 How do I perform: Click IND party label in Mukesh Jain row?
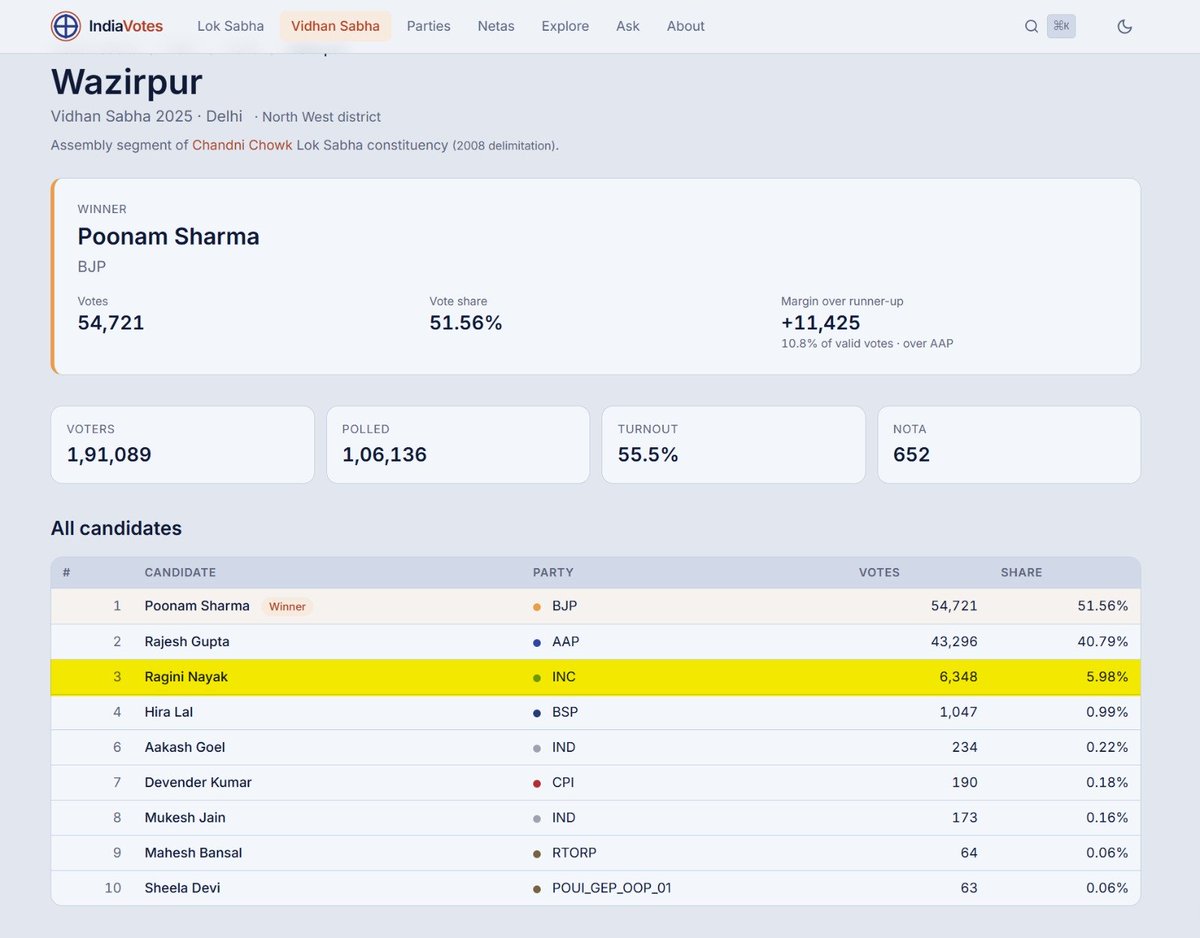[x=564, y=817]
